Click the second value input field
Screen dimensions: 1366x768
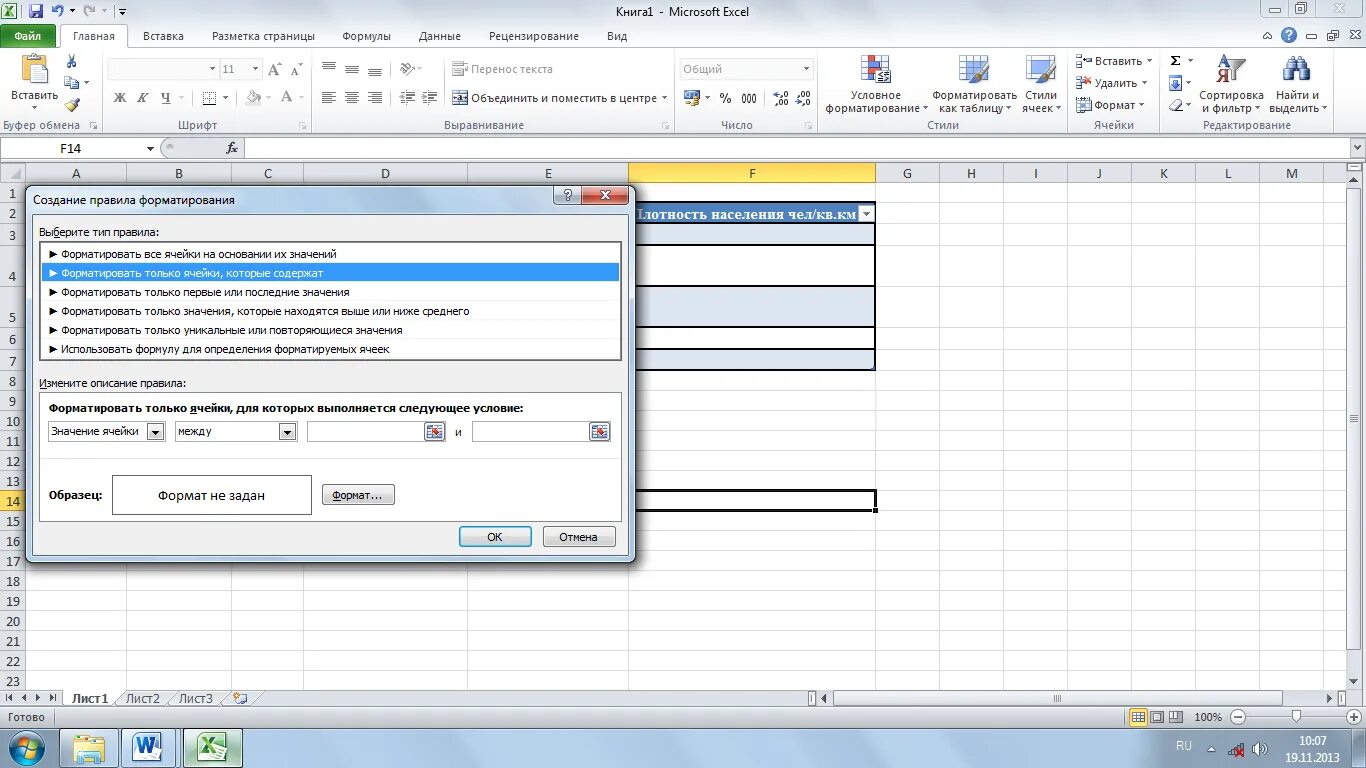[x=530, y=431]
